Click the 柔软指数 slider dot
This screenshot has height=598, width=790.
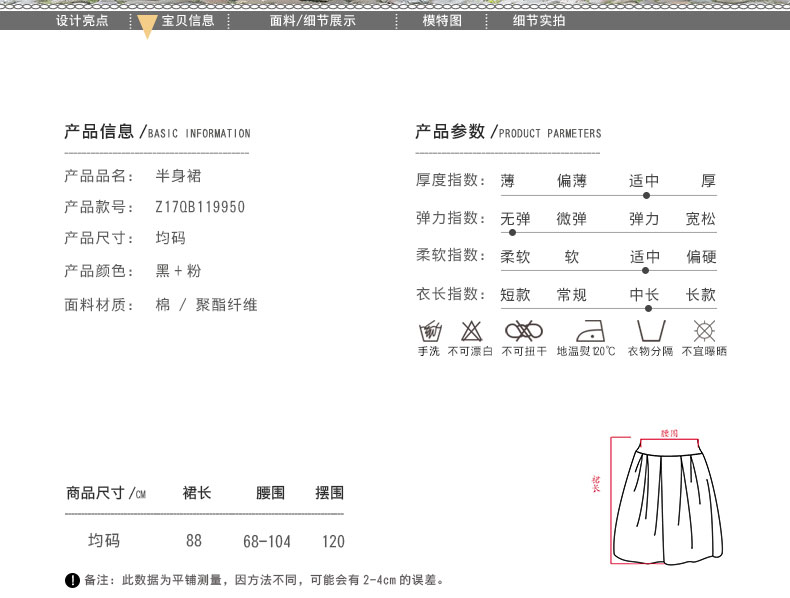click(x=645, y=271)
